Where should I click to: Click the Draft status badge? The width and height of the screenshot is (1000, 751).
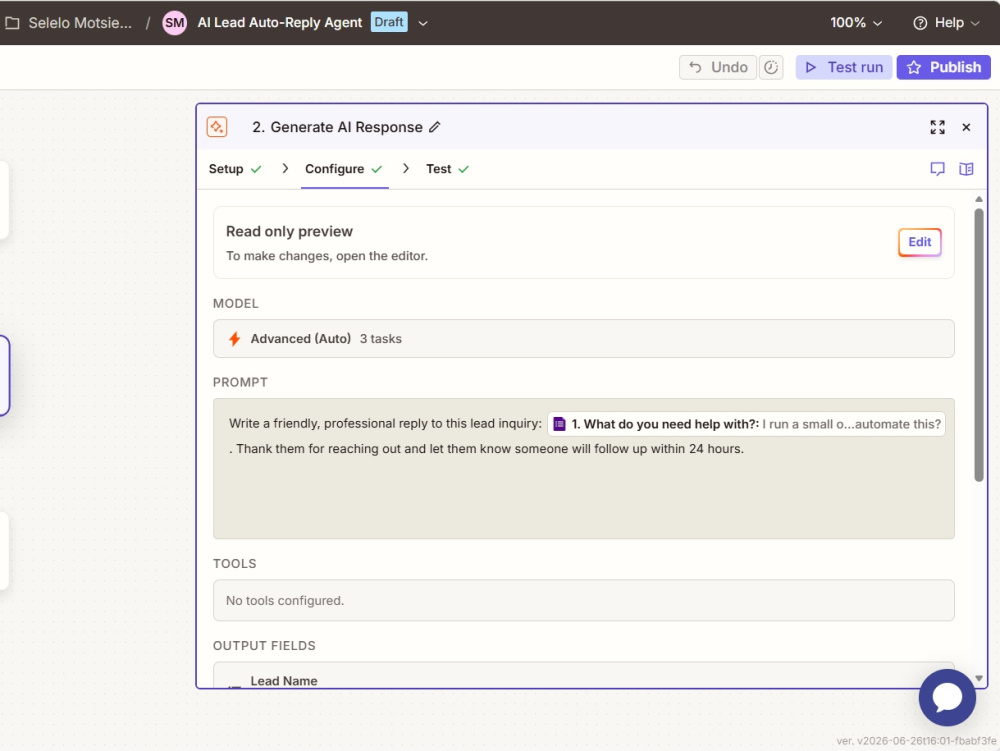click(x=389, y=22)
